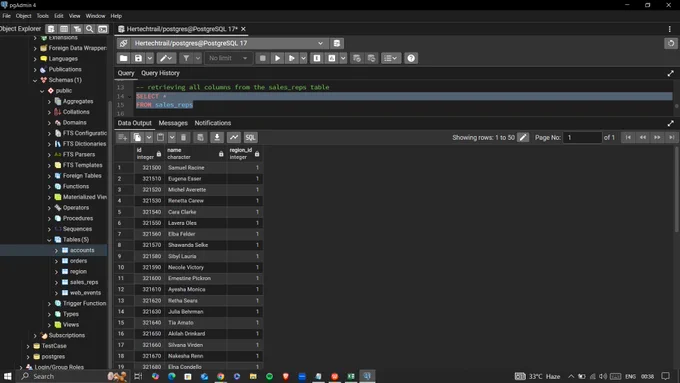
Task: Open the Edit pencil menu
Action: tap(166, 58)
